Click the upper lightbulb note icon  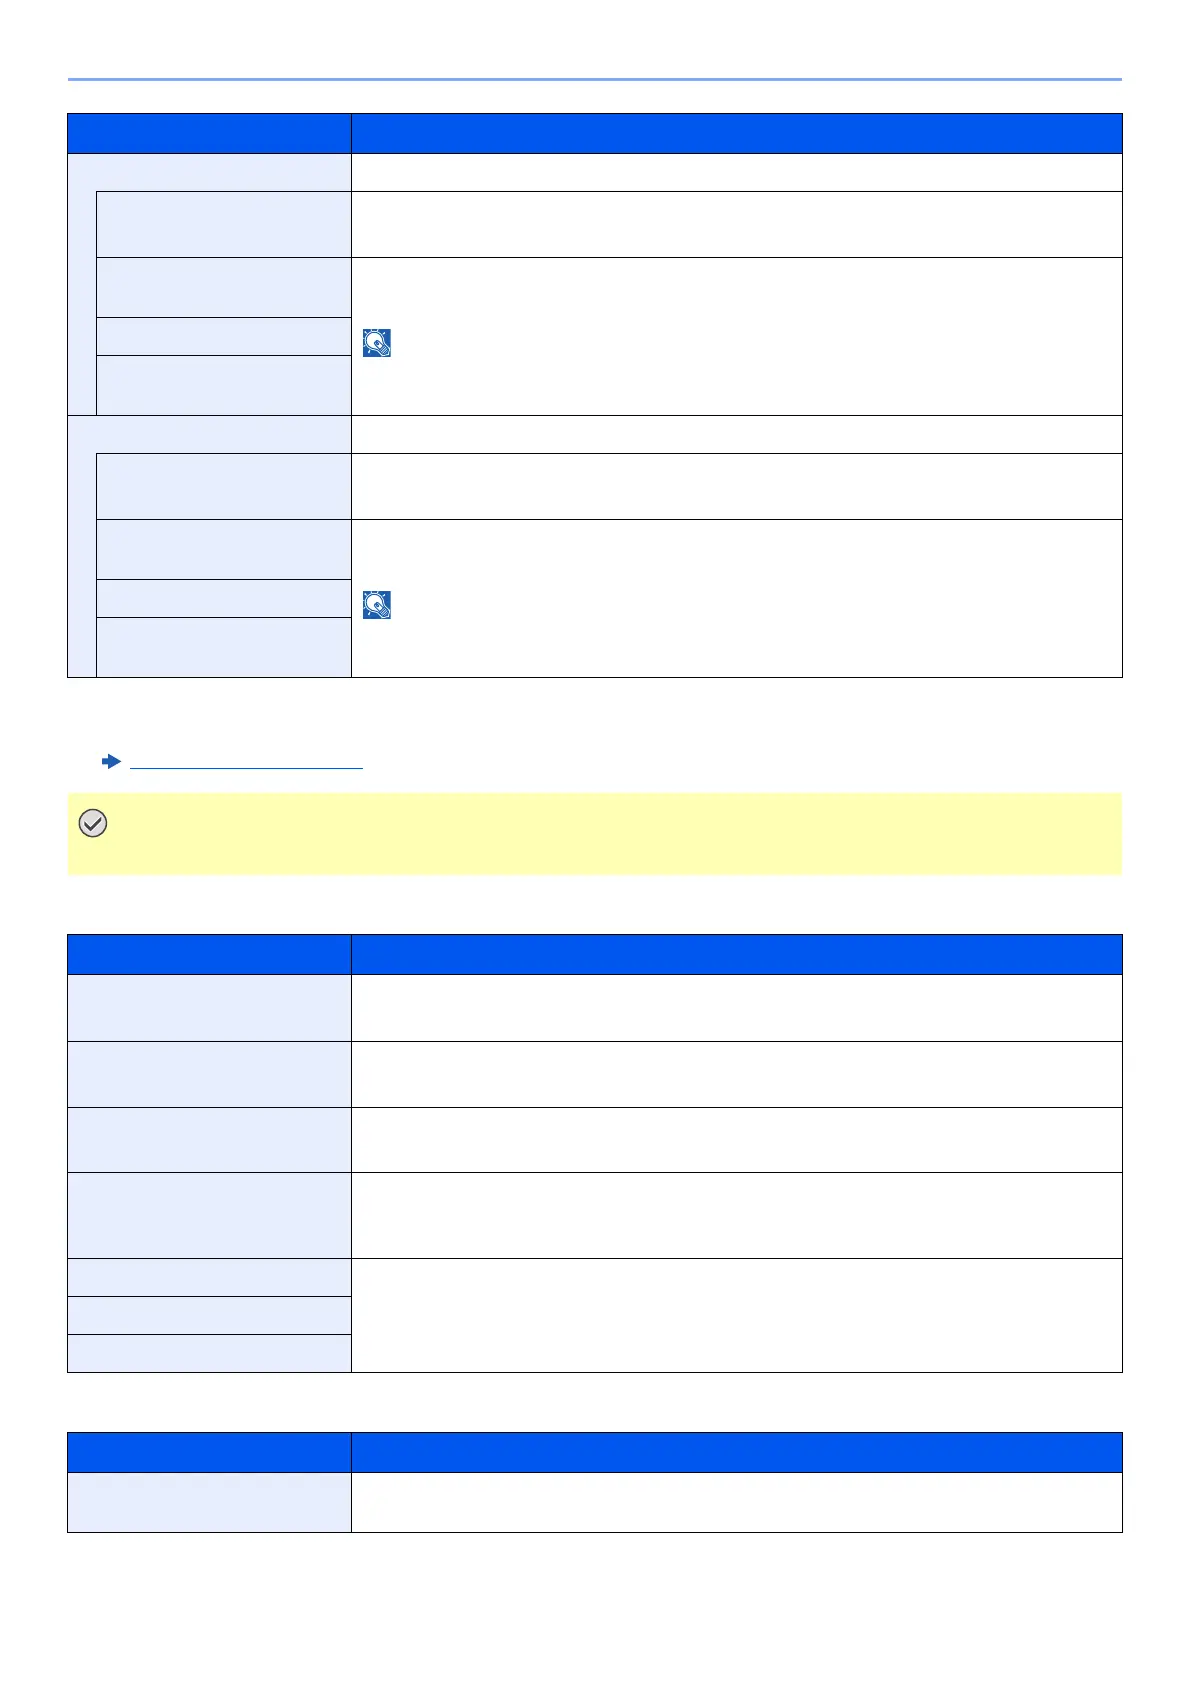377,343
